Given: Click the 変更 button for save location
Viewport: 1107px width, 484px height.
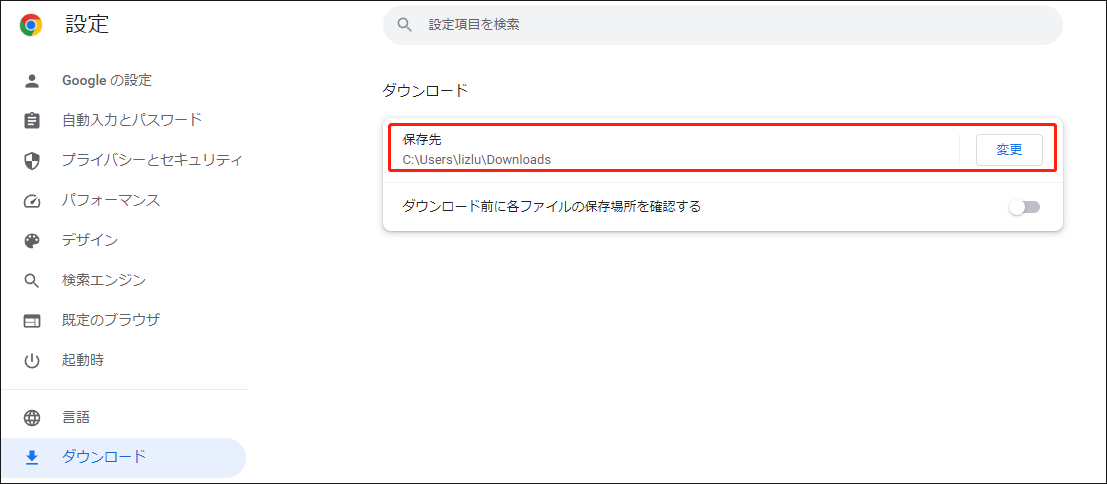Looking at the screenshot, I should (x=1009, y=150).
